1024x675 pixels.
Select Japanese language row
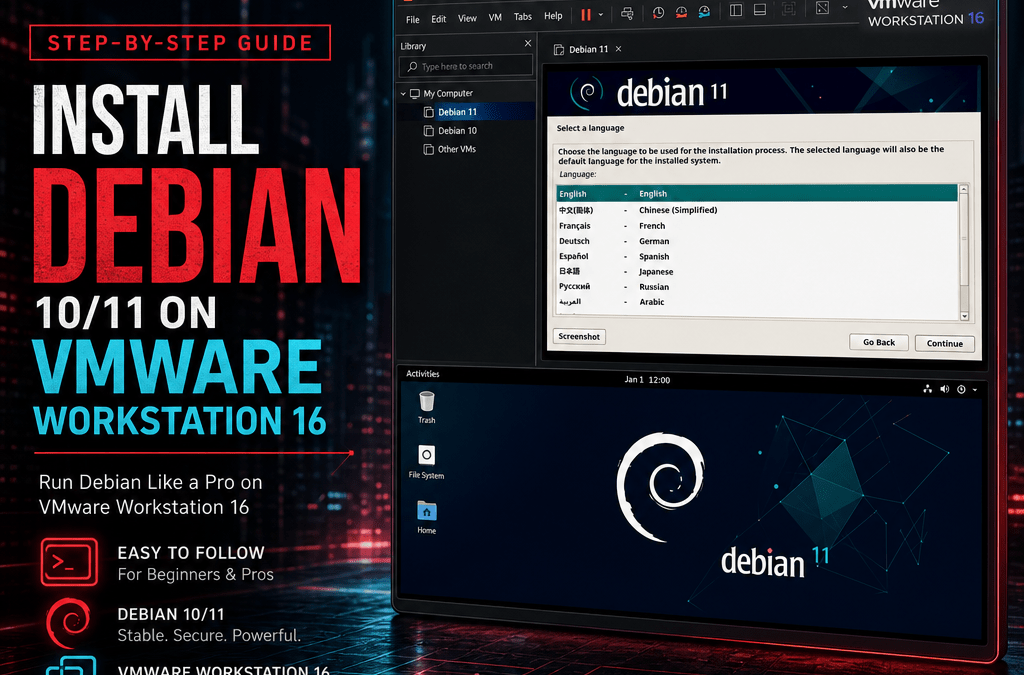coord(757,272)
